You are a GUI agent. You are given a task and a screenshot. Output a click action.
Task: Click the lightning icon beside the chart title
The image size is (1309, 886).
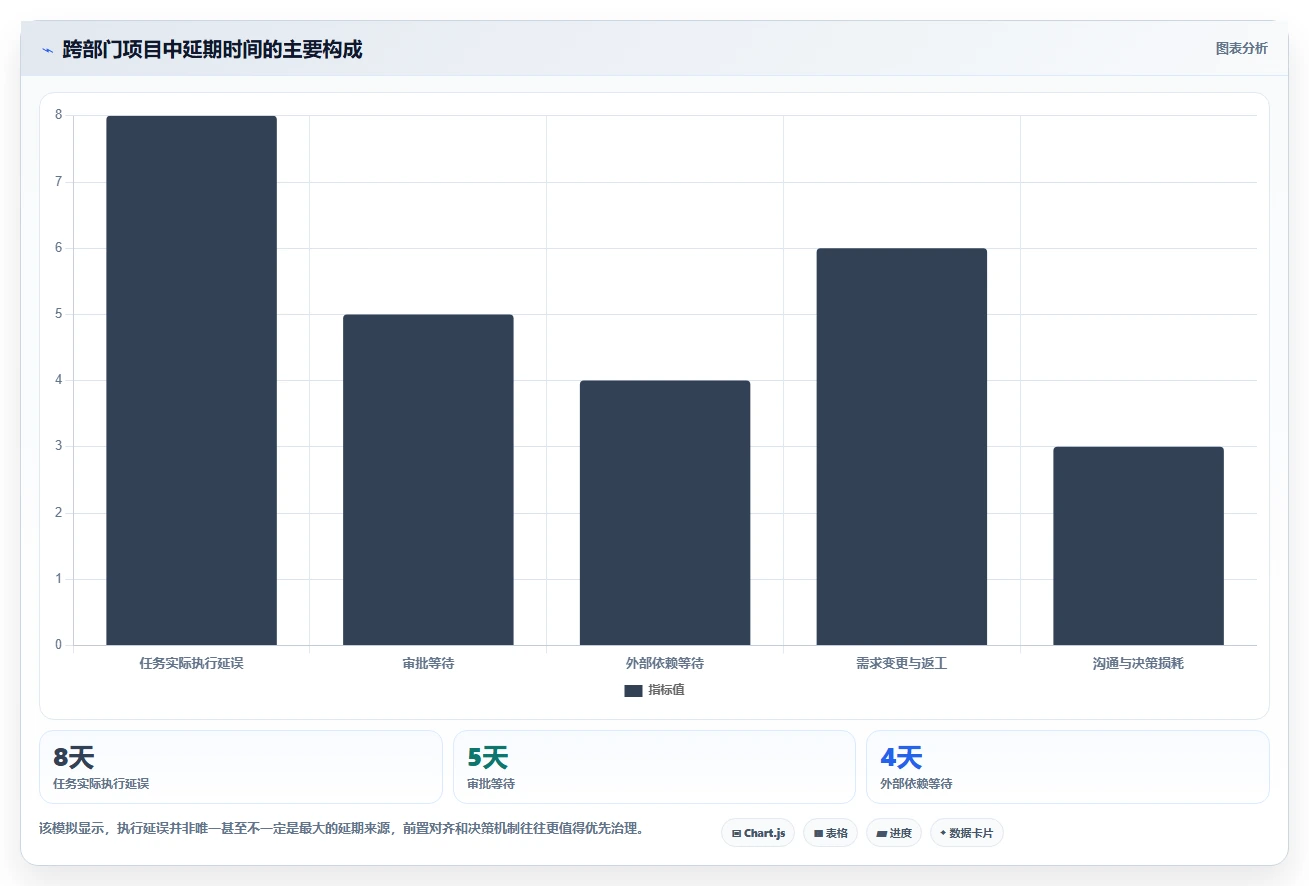47,49
